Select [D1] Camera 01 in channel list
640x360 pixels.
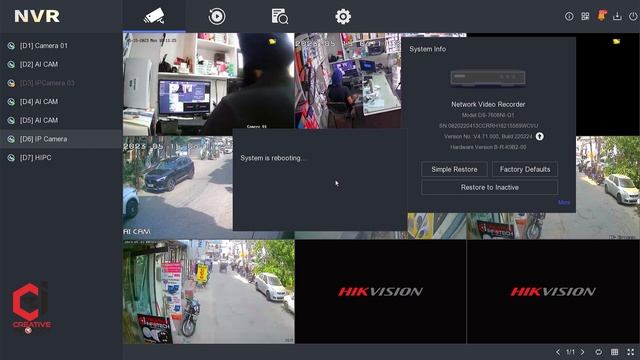(61, 46)
